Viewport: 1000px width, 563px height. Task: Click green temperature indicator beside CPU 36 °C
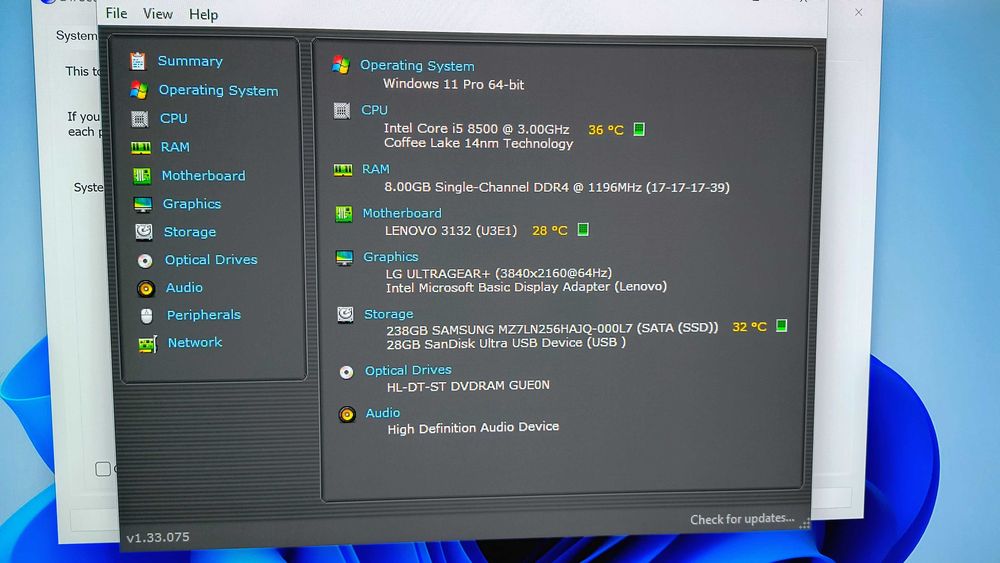coord(639,129)
